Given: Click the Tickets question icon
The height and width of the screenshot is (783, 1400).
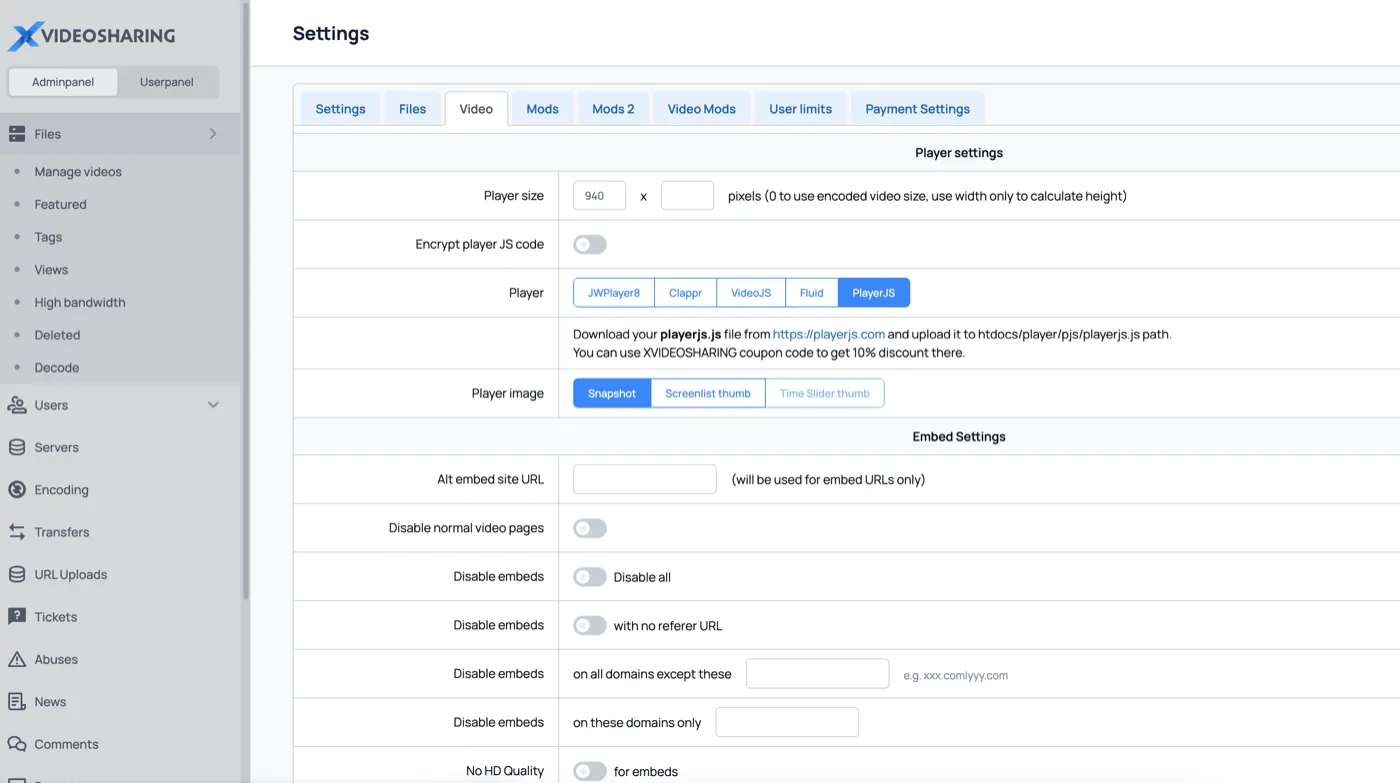Looking at the screenshot, I should pyautogui.click(x=17, y=617).
